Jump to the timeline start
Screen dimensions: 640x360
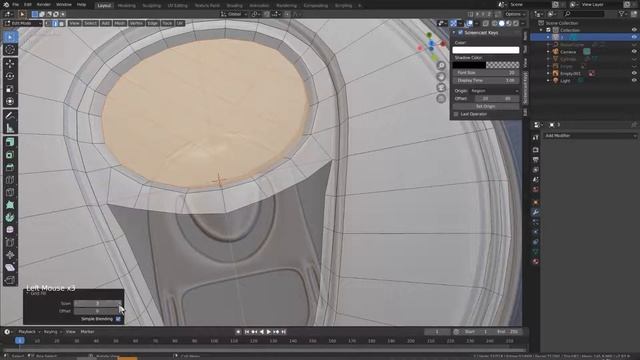pos(247,332)
